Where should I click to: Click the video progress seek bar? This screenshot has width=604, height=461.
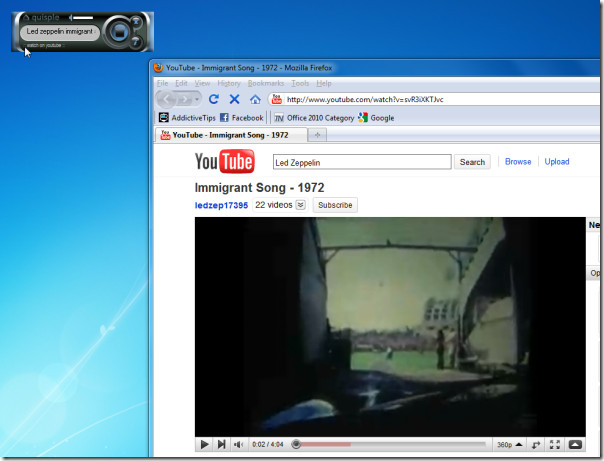pyautogui.click(x=388, y=444)
